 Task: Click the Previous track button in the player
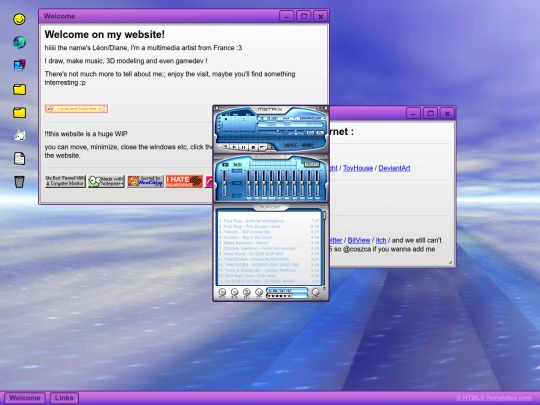click(224, 147)
